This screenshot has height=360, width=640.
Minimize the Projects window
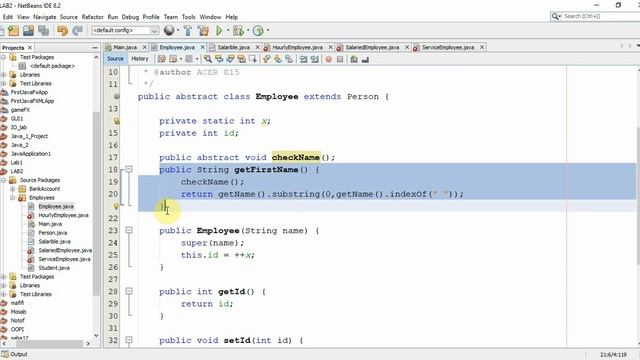(x=95, y=48)
